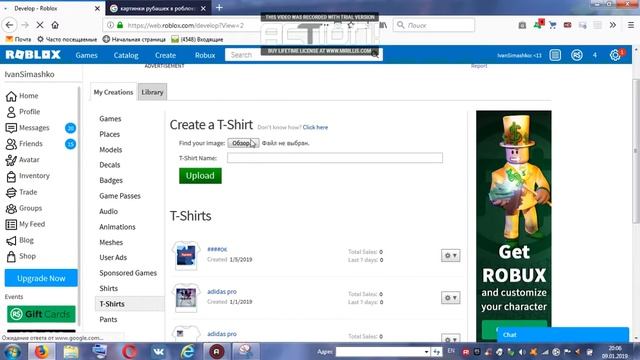Open the Robux balance icon
Image resolution: width=640 pixels, height=360 pixels.
point(576,55)
